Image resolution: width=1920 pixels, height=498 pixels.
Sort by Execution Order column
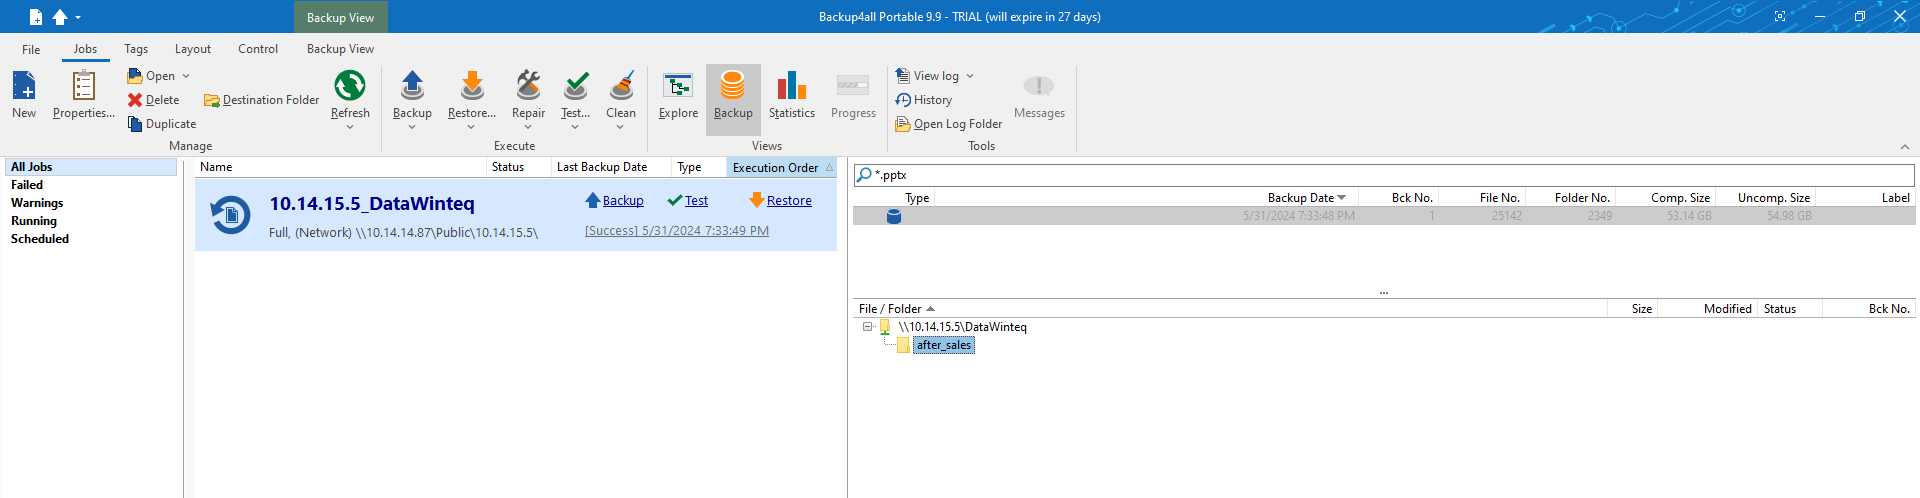tap(782, 167)
